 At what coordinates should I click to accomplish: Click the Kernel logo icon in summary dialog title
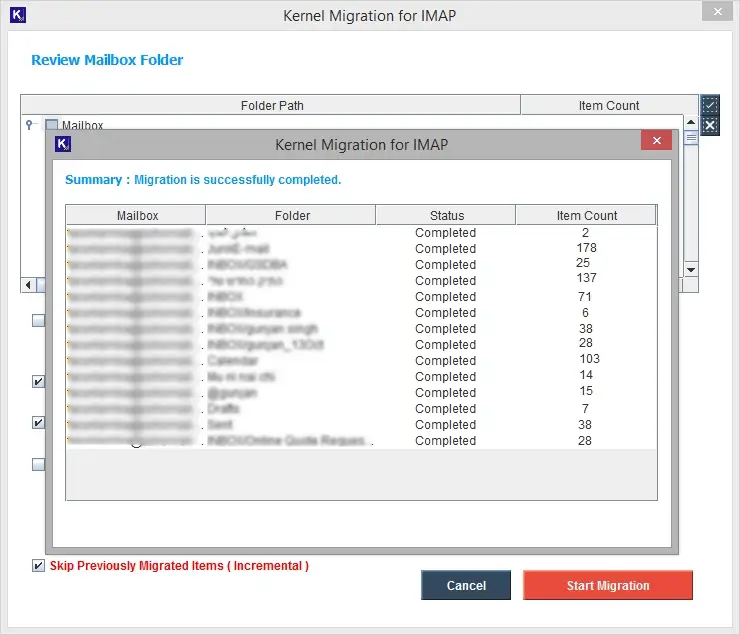click(x=63, y=144)
